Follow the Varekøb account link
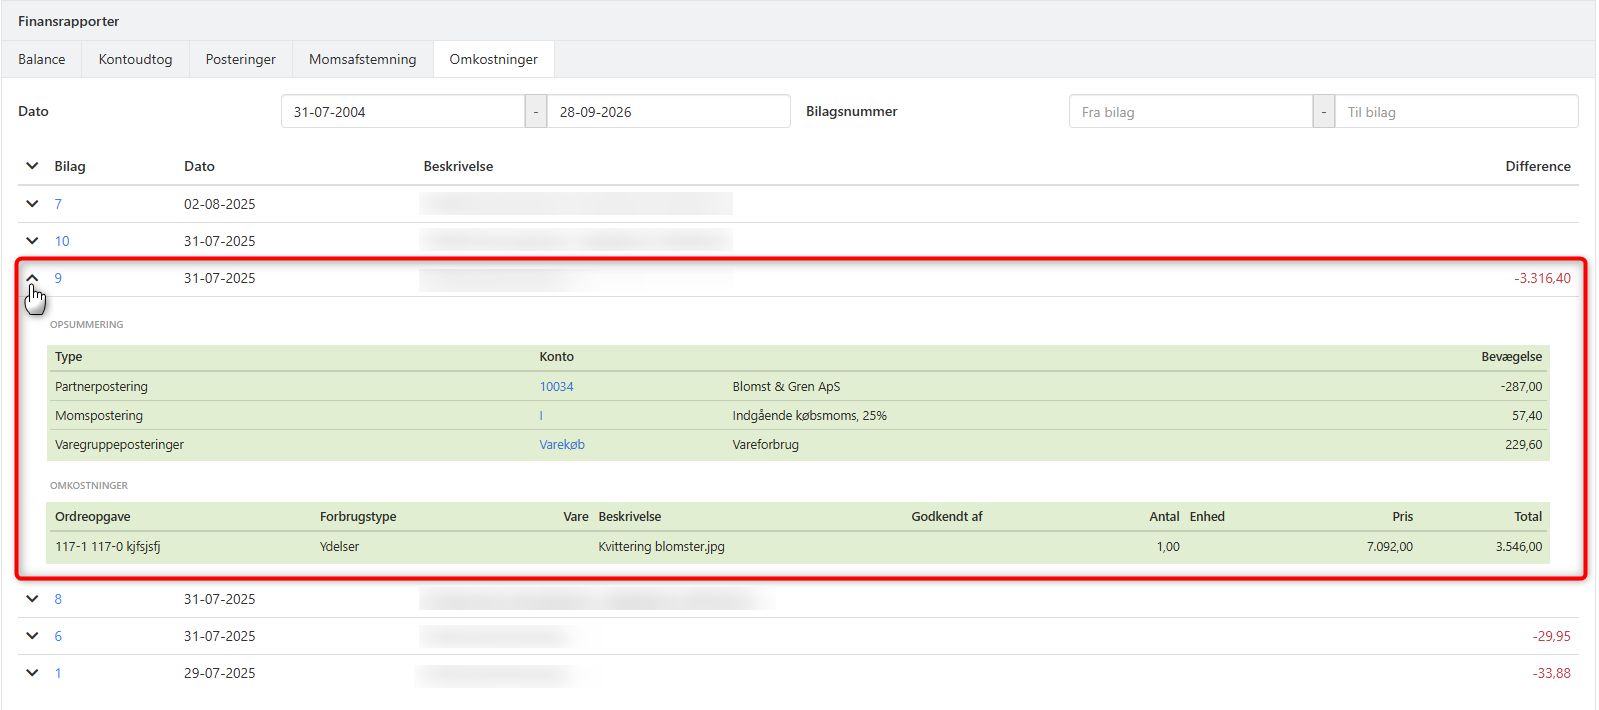Image resolution: width=1599 pixels, height=710 pixels. click(x=562, y=445)
